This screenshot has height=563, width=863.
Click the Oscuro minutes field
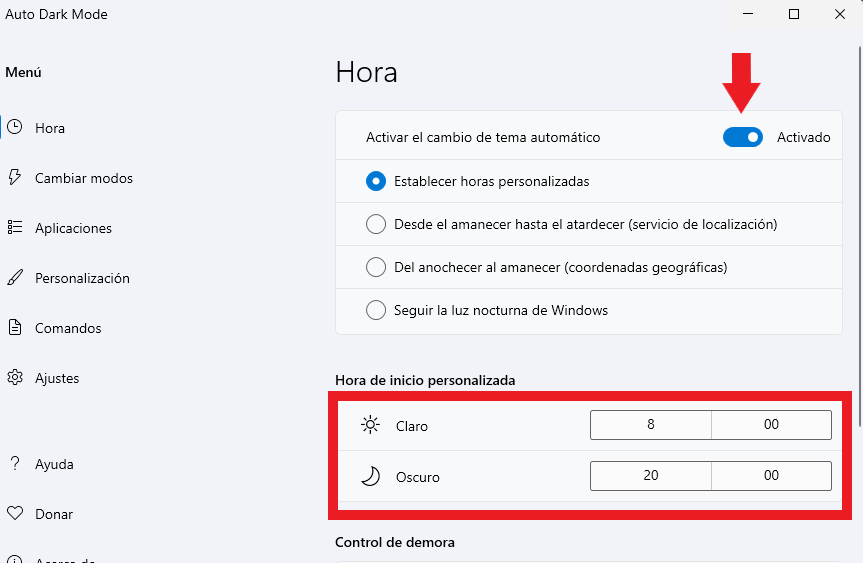[x=771, y=475]
